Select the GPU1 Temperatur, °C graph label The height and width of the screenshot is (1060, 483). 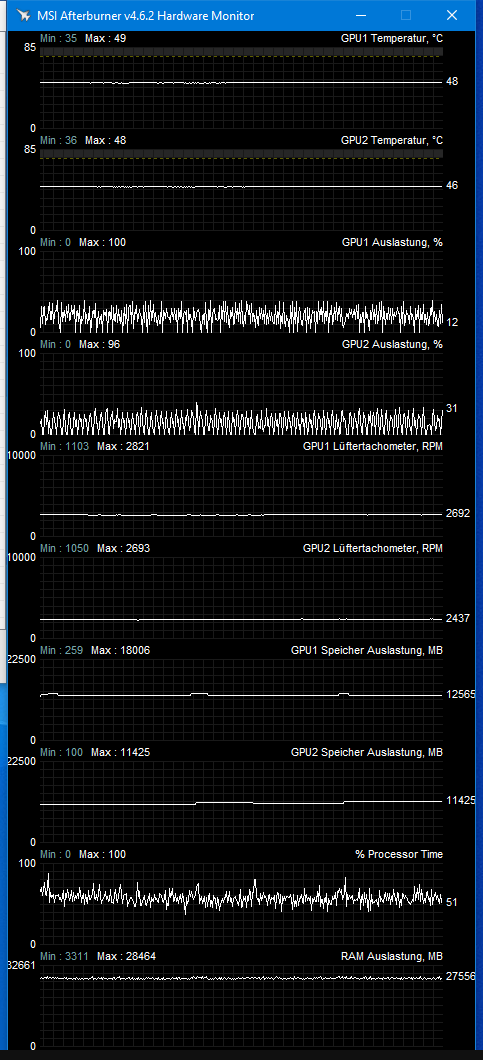(392, 39)
